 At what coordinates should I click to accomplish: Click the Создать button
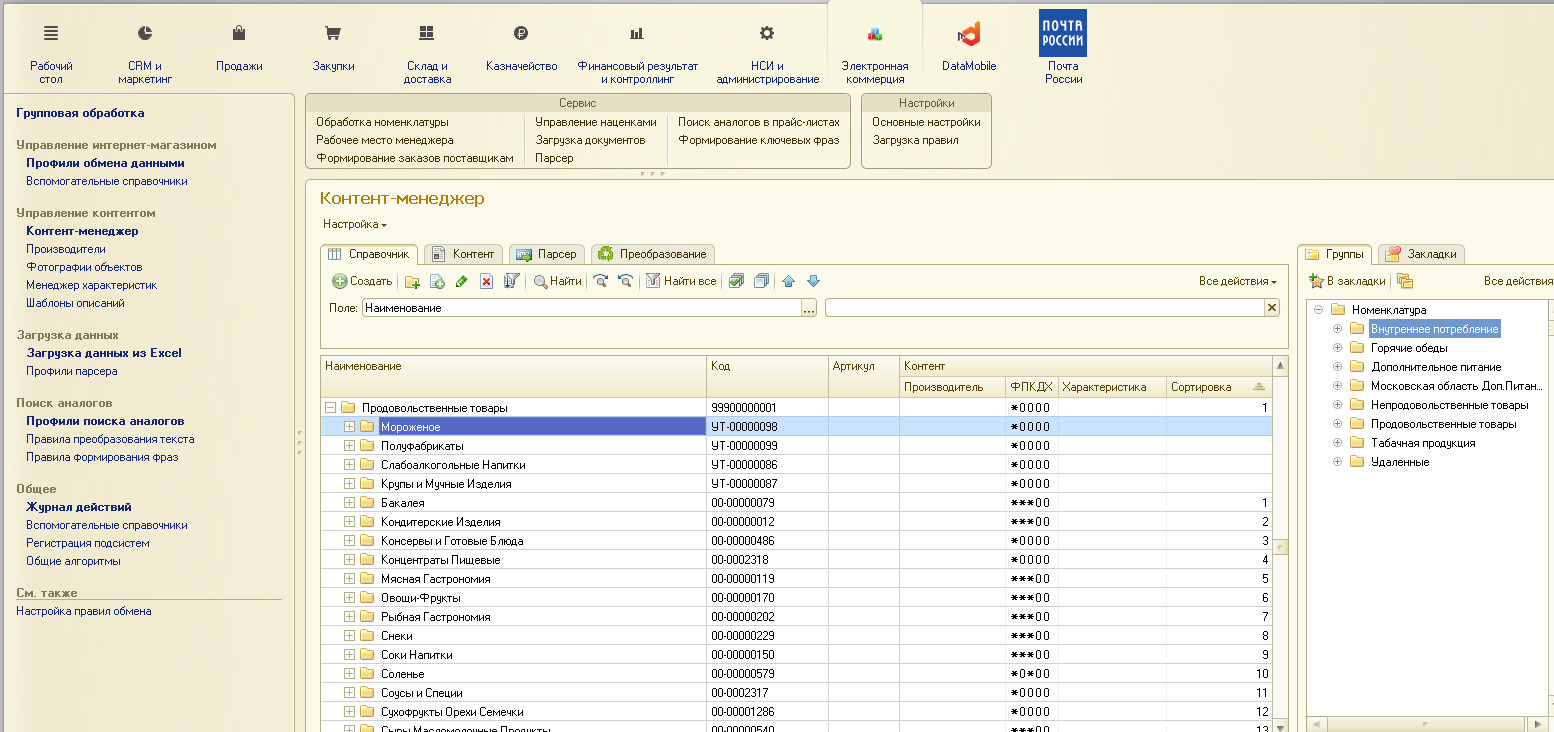pyautogui.click(x=362, y=282)
